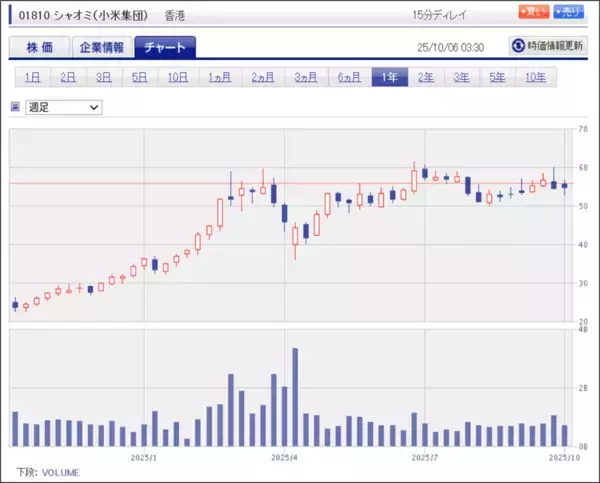600x483 pixels.
Task: Select the 3ヵ月 period
Action: pos(307,77)
